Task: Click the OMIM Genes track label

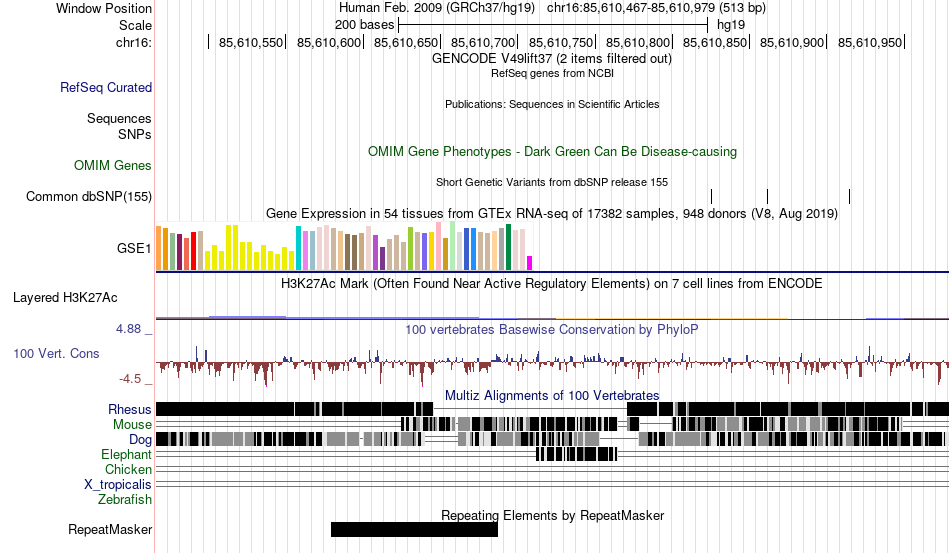Action: tap(112, 165)
